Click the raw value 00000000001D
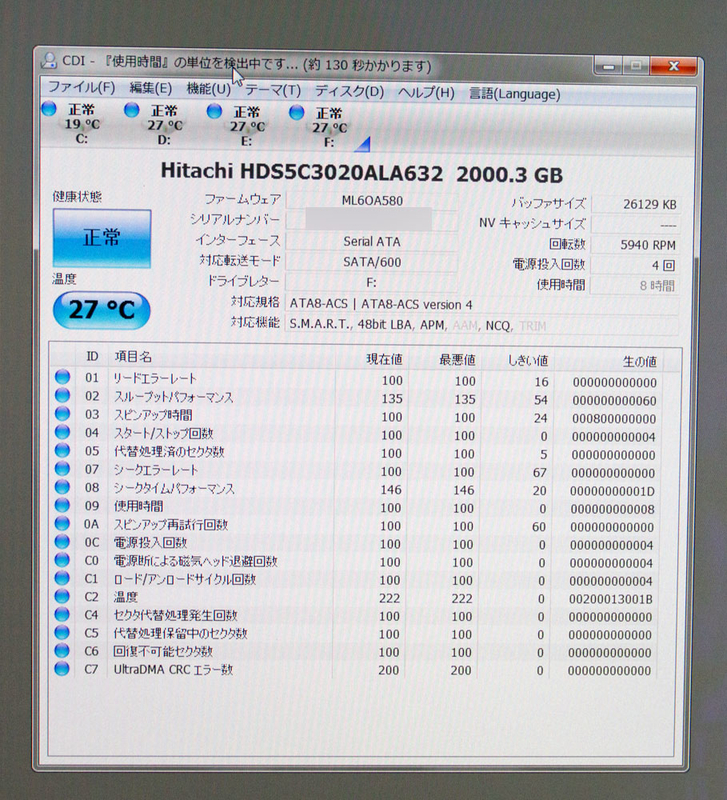 [x=612, y=491]
